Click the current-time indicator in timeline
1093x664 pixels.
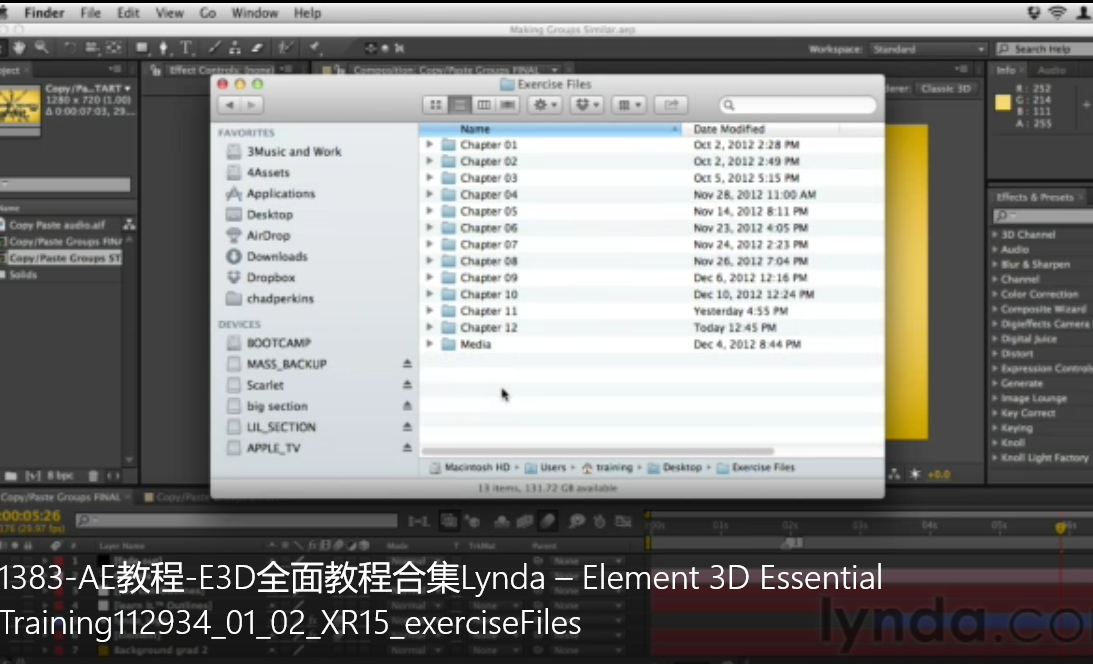tap(1060, 527)
